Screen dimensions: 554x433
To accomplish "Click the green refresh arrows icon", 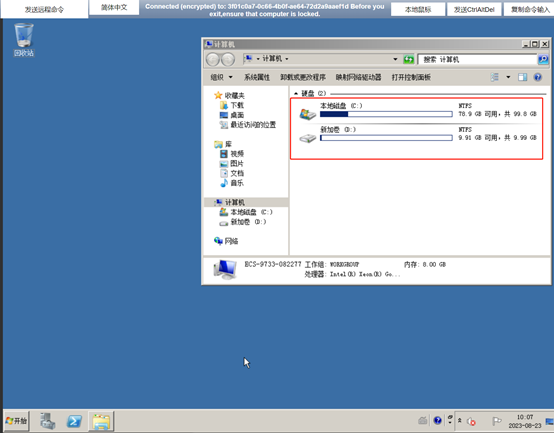I will (x=409, y=59).
